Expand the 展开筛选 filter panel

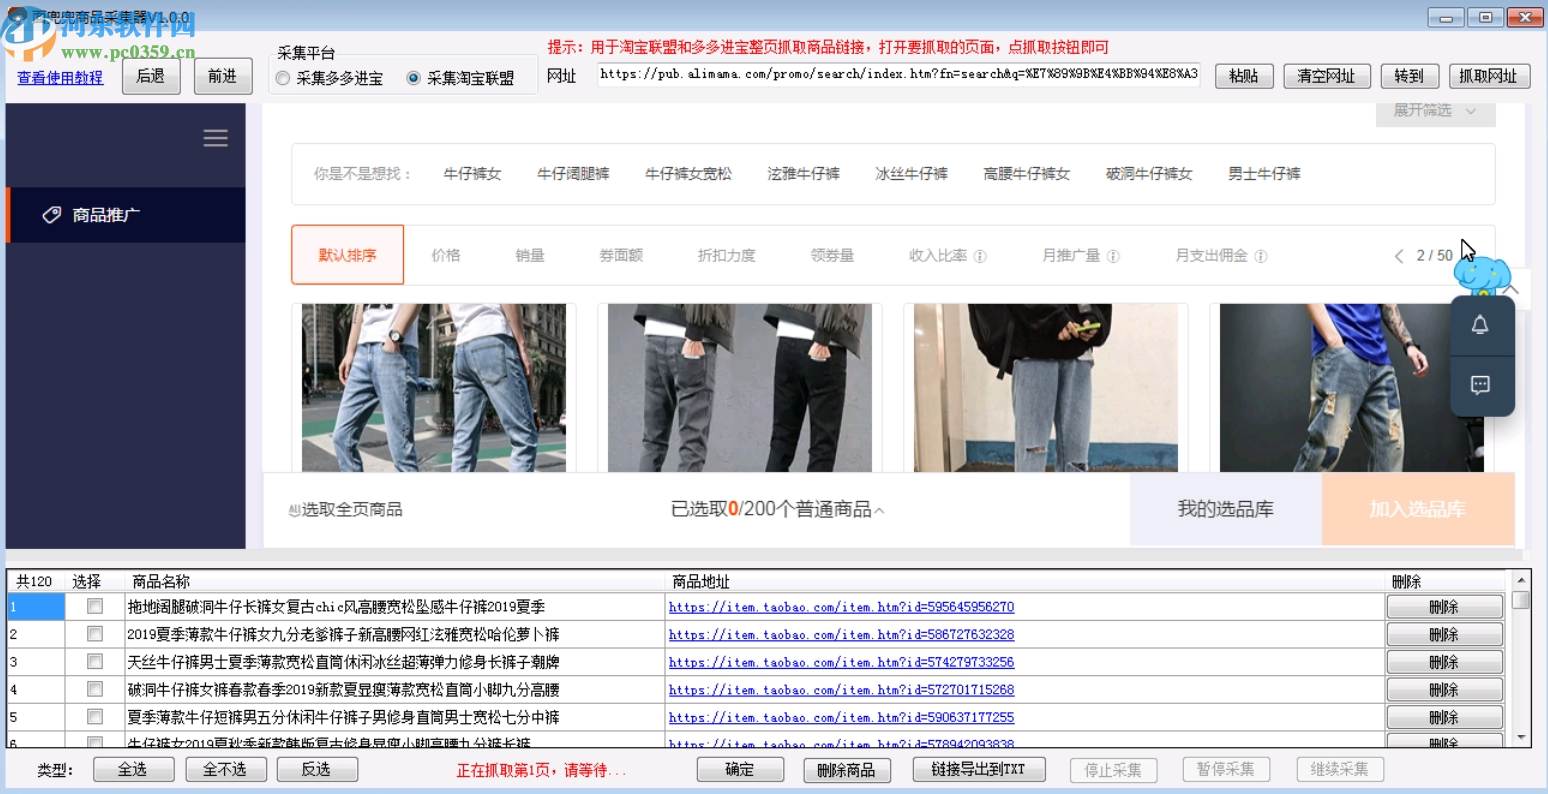click(1434, 112)
